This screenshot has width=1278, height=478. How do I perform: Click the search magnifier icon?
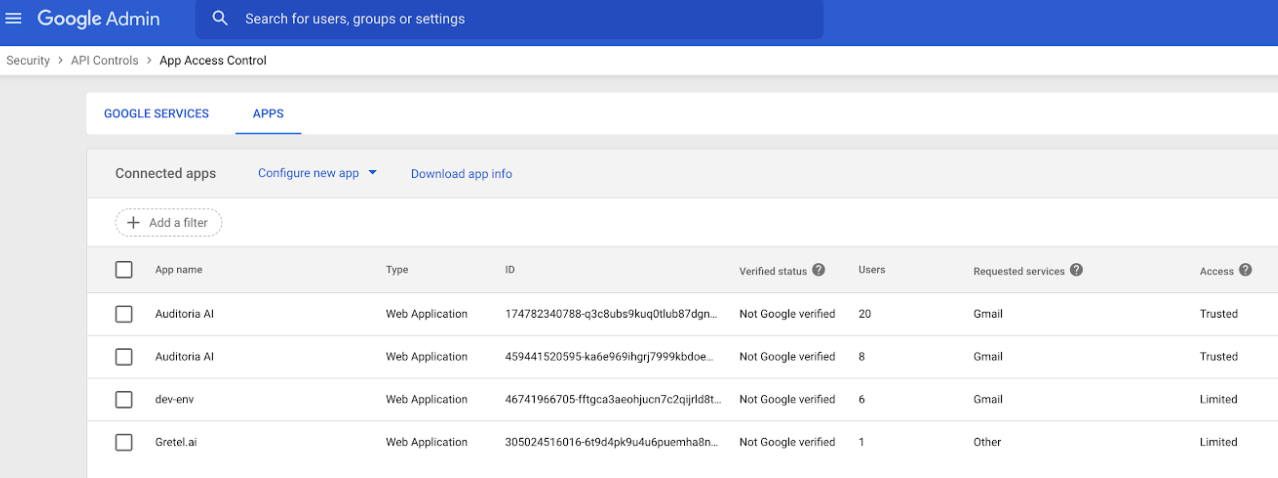221,18
